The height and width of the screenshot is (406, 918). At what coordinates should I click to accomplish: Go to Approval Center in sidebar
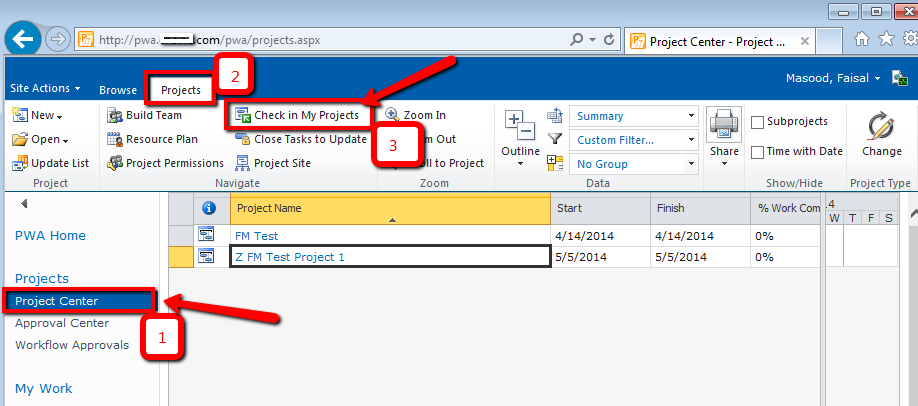click(62, 323)
